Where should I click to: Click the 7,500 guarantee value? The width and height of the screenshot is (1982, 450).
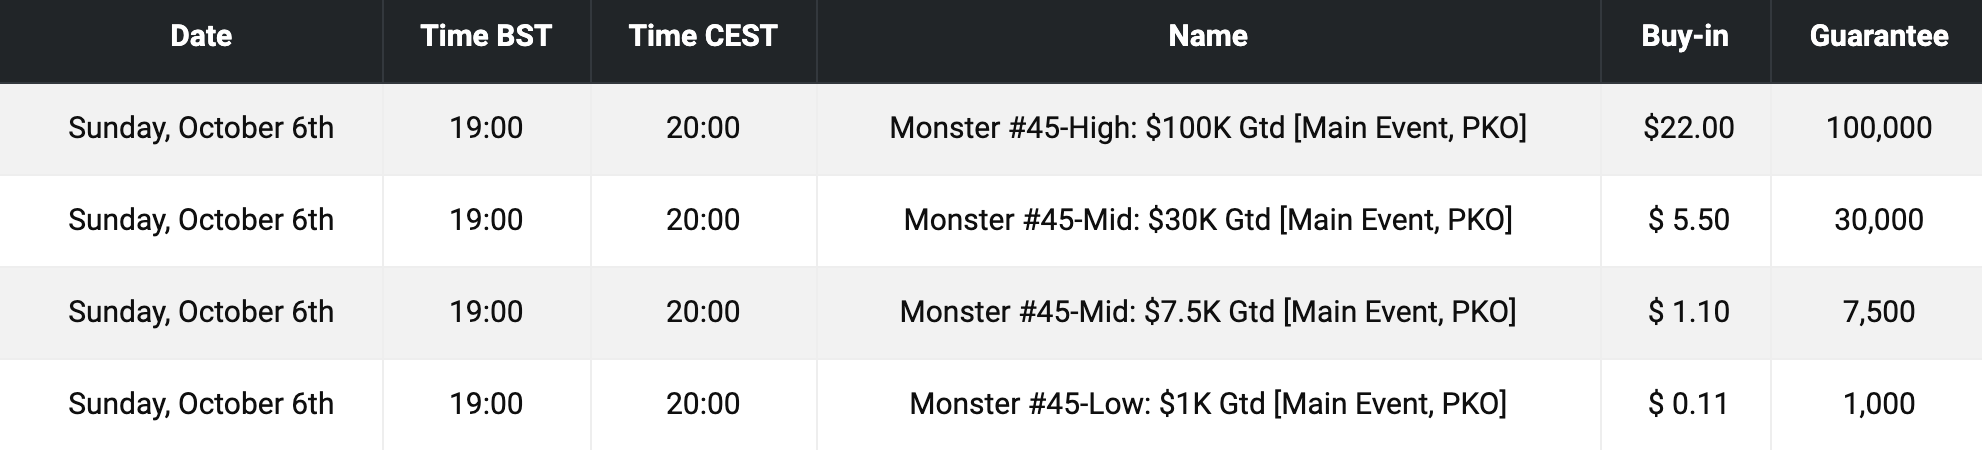click(1878, 312)
